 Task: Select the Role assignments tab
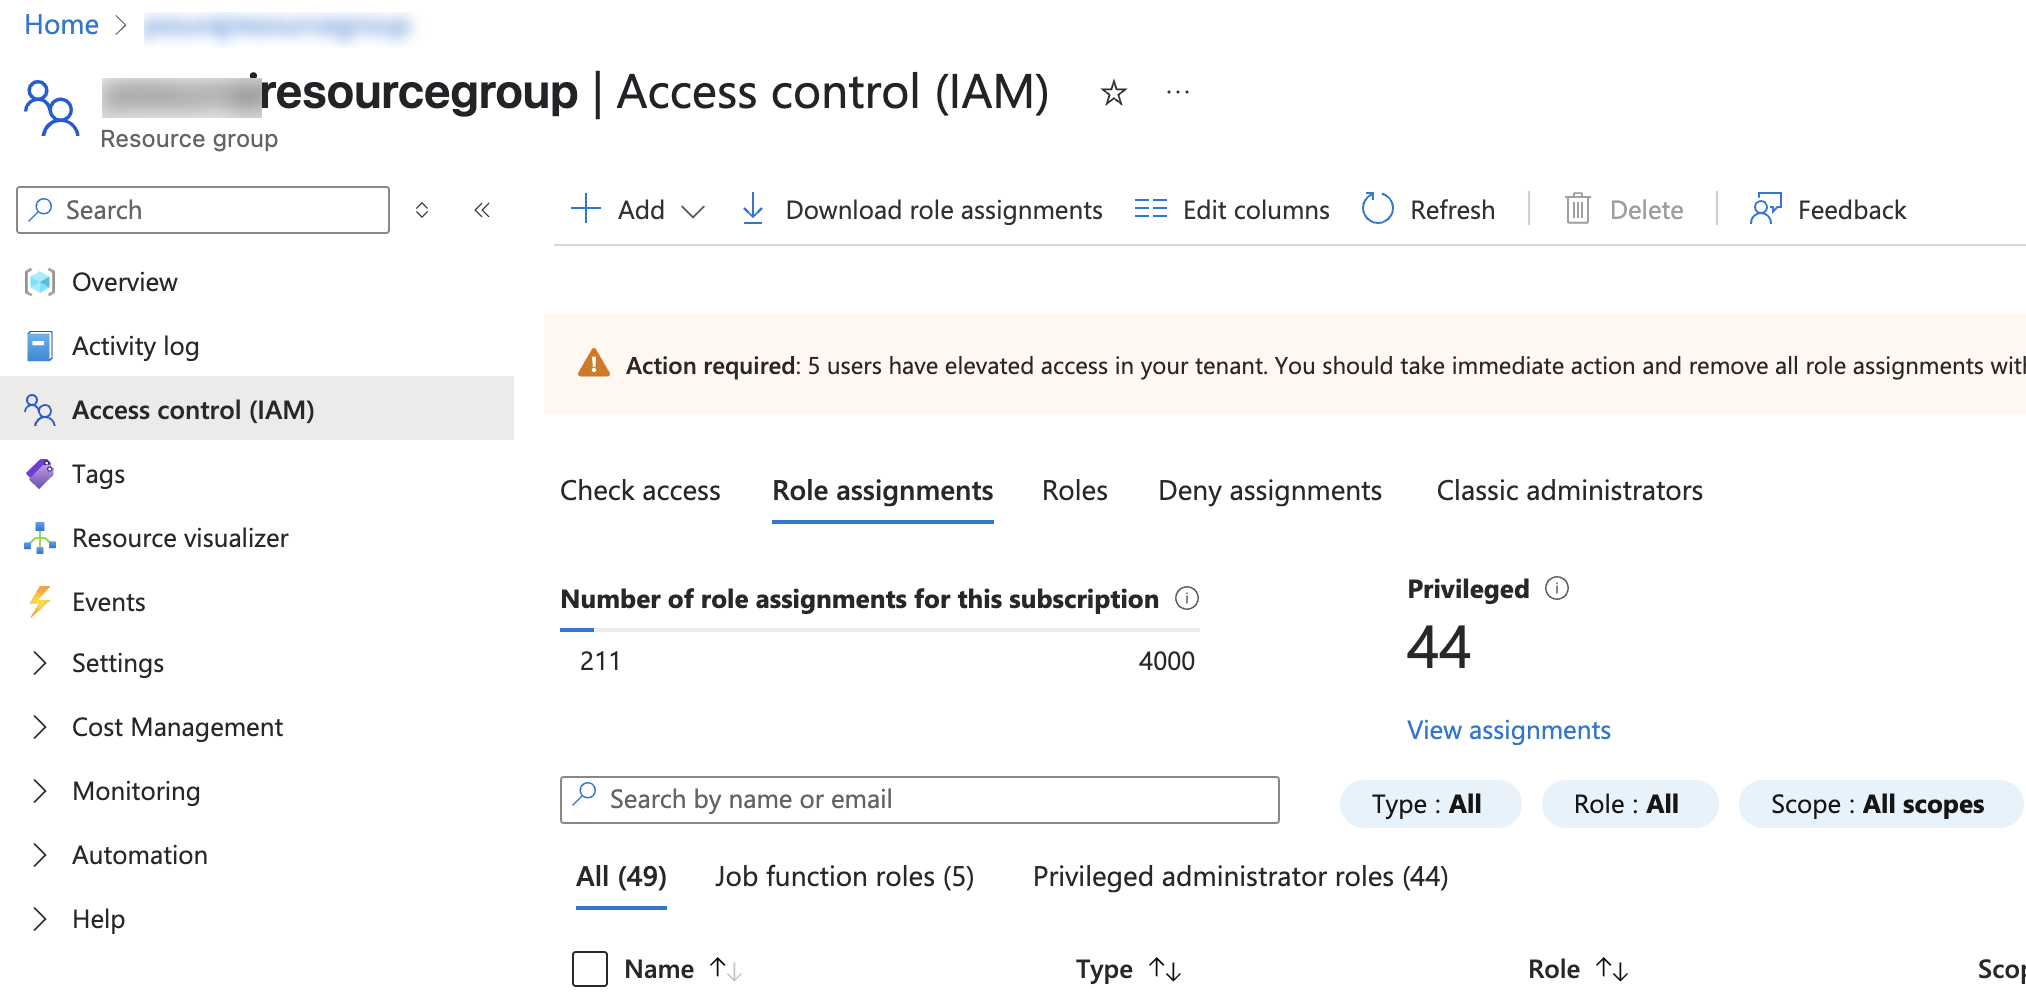click(x=882, y=491)
